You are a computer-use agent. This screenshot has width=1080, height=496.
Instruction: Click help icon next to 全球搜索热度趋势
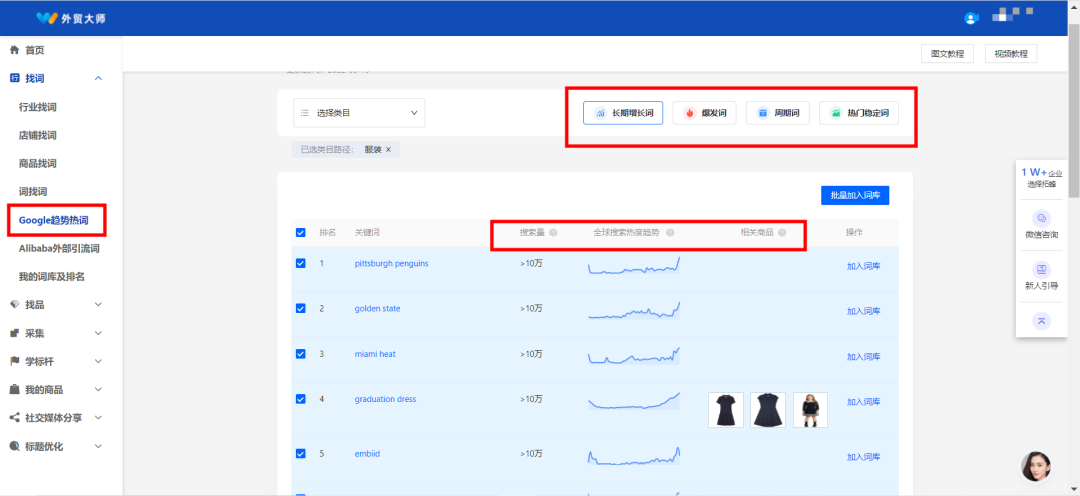point(670,233)
